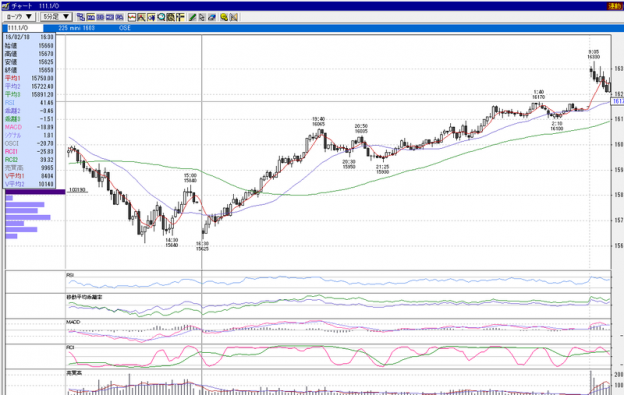Open the 5分足 timeframe dropdown

(56, 17)
